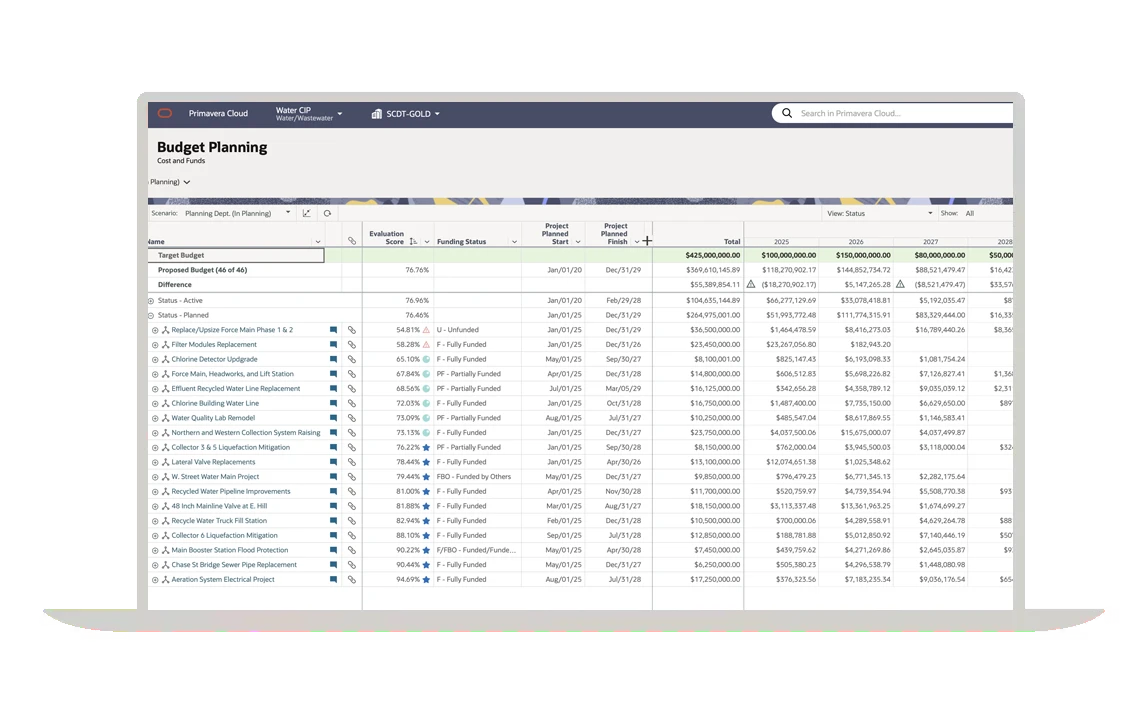
Task: Click paperclip icon in column header
Action: click(x=352, y=241)
